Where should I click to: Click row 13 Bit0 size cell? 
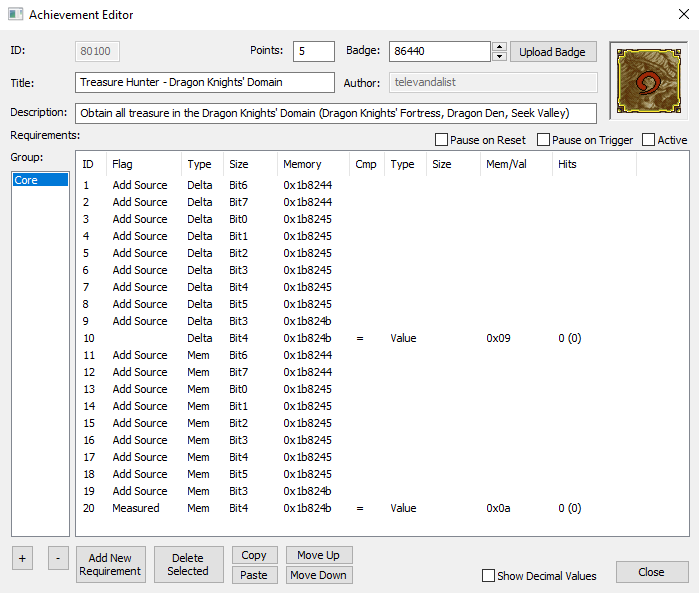click(238, 389)
